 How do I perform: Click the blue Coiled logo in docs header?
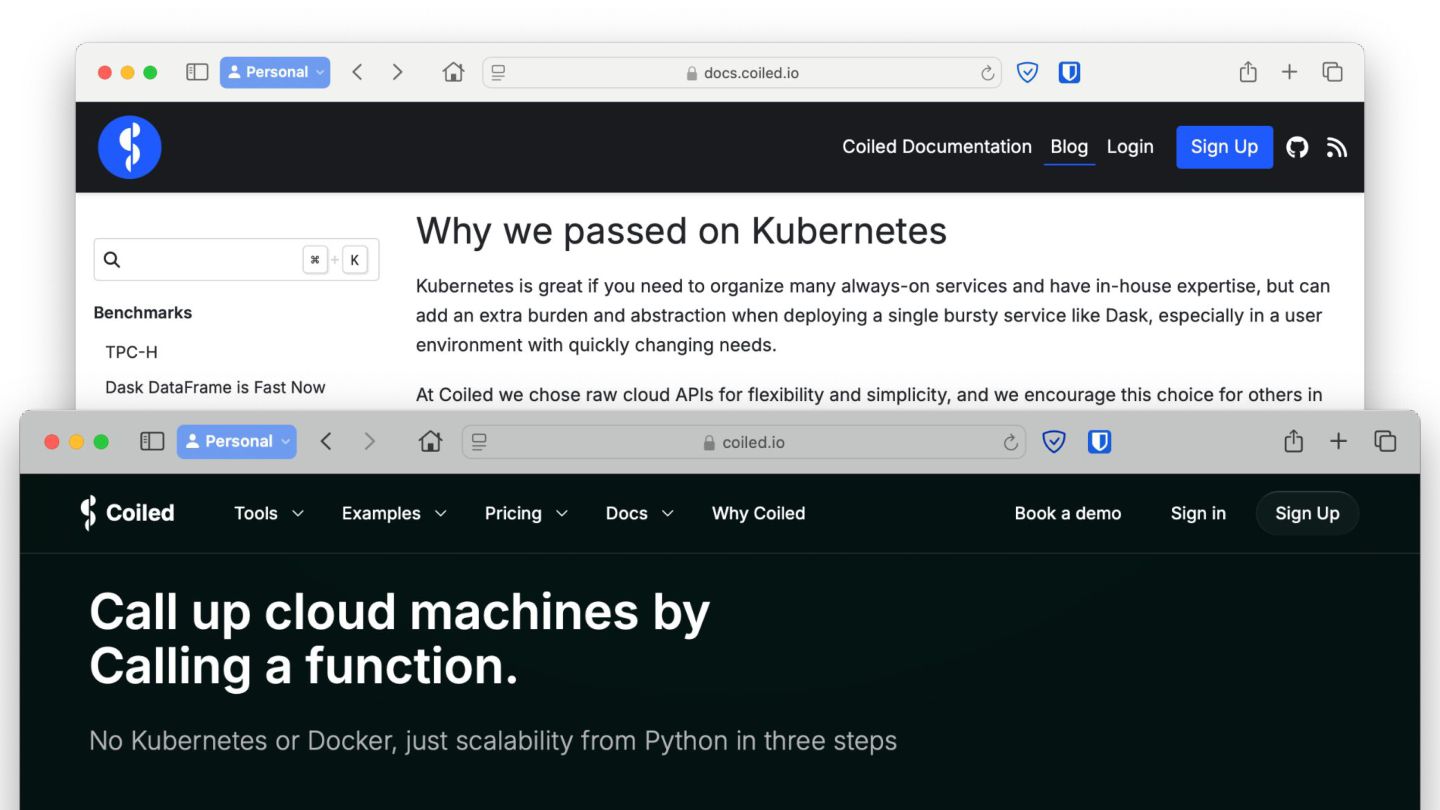129,147
